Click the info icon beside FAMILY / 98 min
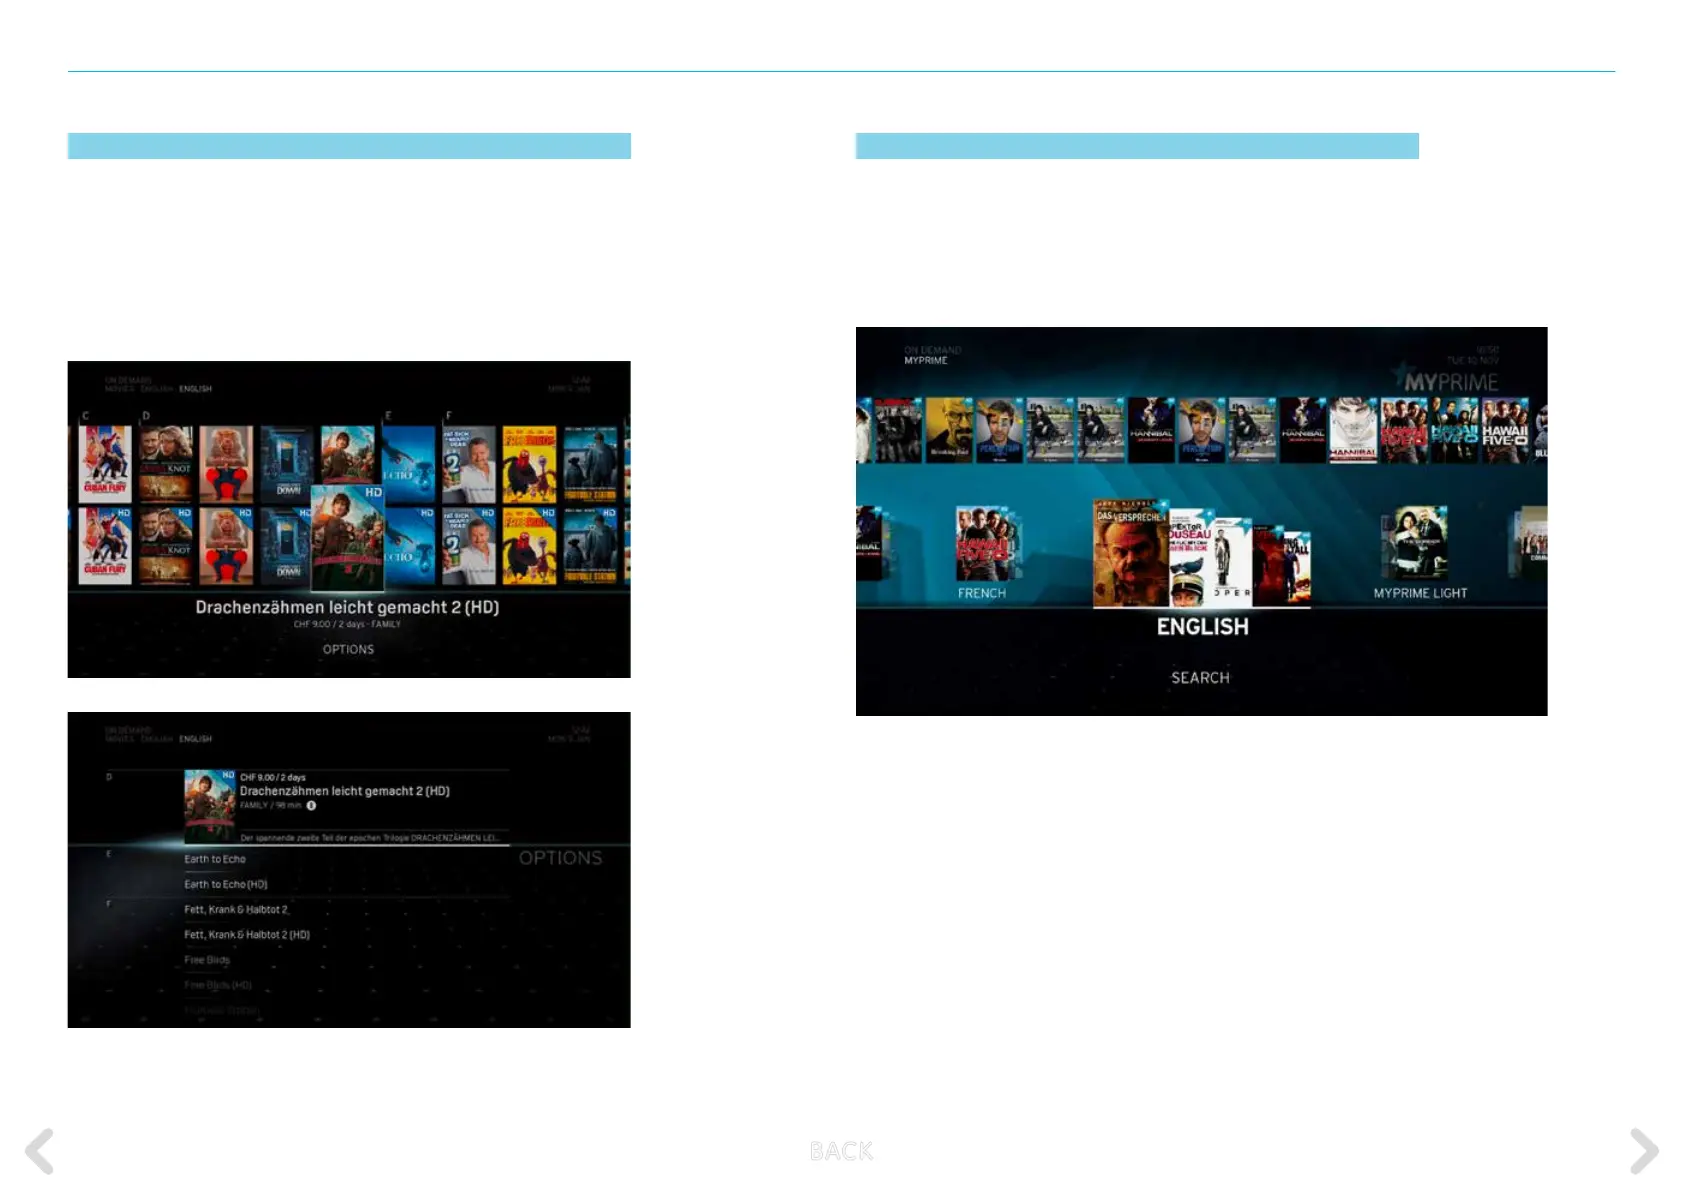Viewport: 1684px width, 1191px height. [311, 805]
